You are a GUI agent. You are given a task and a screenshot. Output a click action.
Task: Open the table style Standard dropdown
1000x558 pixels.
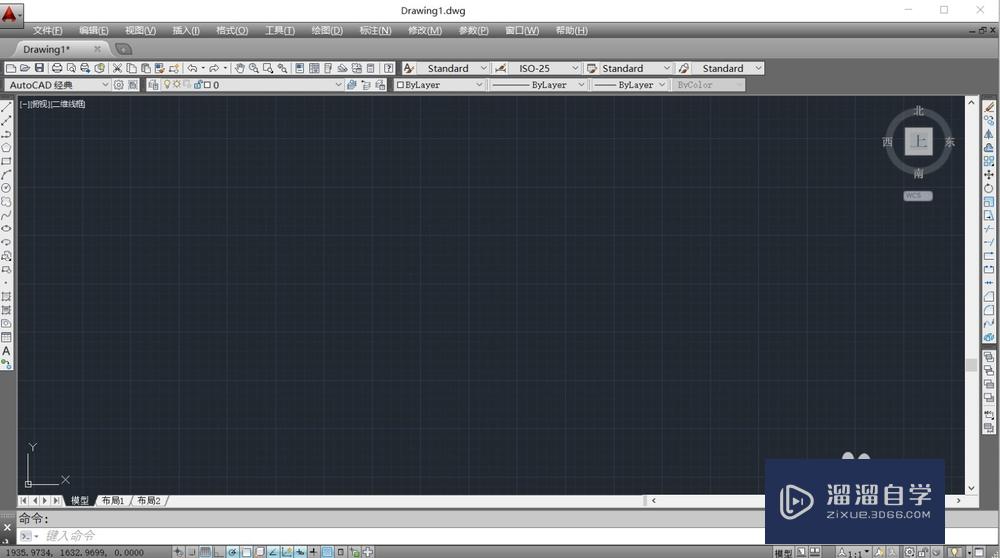pyautogui.click(x=666, y=68)
